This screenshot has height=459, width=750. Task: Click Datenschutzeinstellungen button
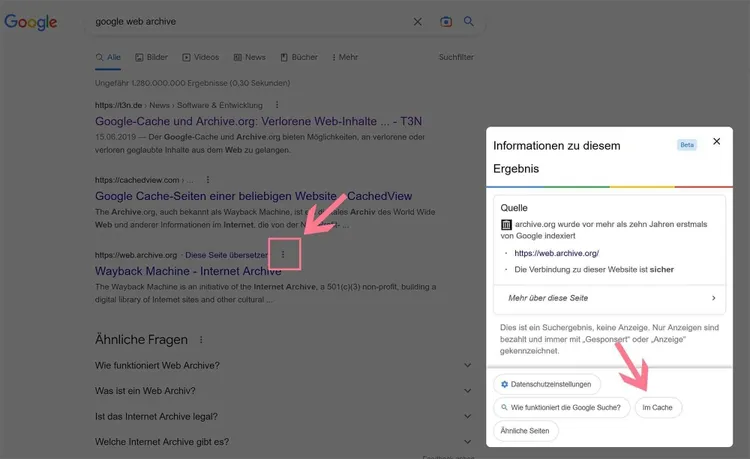(x=547, y=384)
